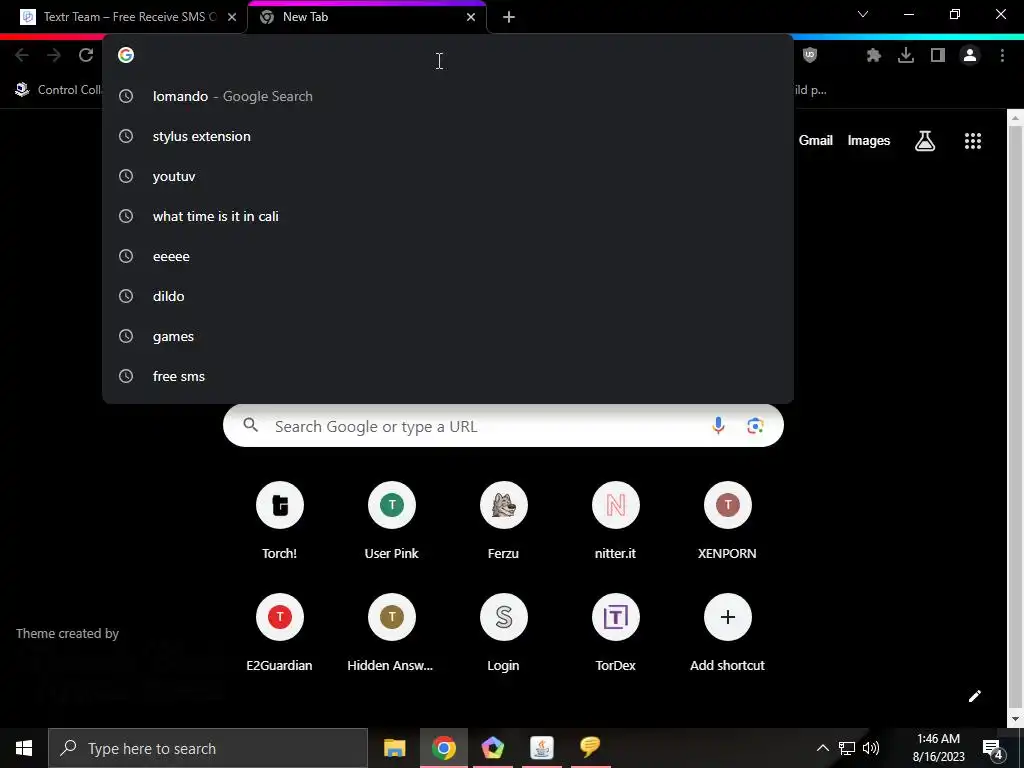Open the tab search dropdown chevron
The height and width of the screenshot is (768, 1024).
point(863,14)
